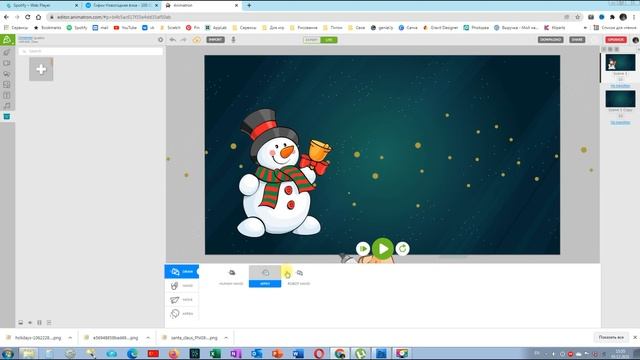The image size is (640, 360).
Task: Open the Windows Start menu
Action: coord(8,353)
